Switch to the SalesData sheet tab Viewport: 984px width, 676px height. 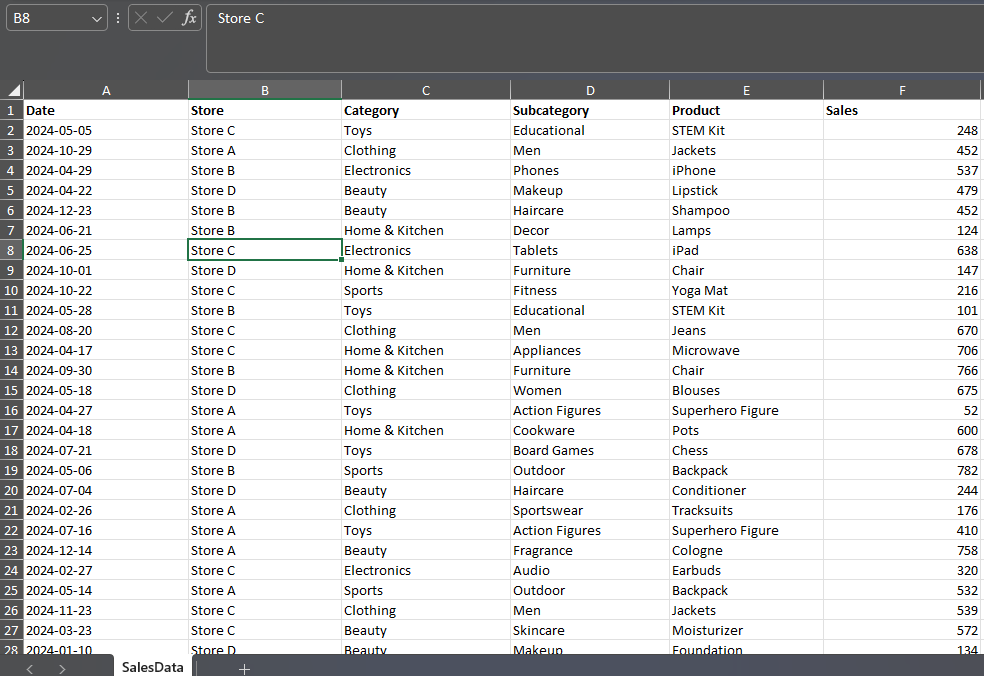[x=152, y=667]
